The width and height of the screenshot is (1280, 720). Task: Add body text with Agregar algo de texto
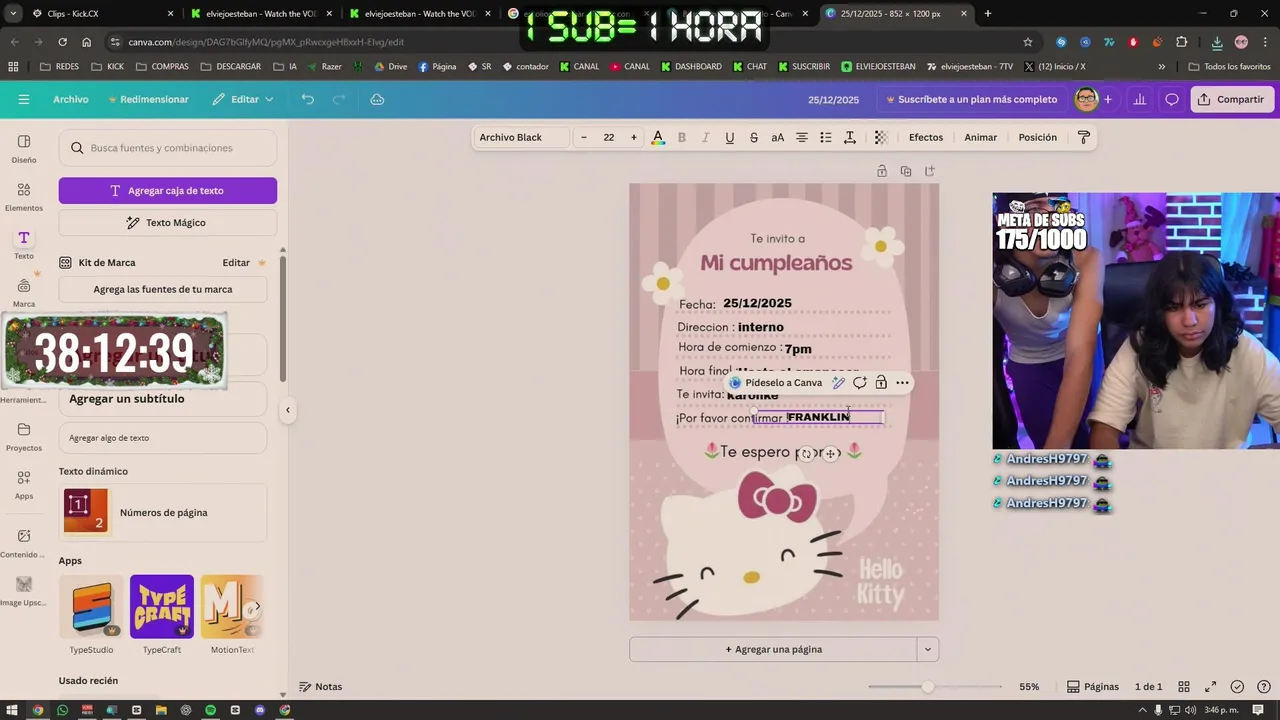pos(163,438)
